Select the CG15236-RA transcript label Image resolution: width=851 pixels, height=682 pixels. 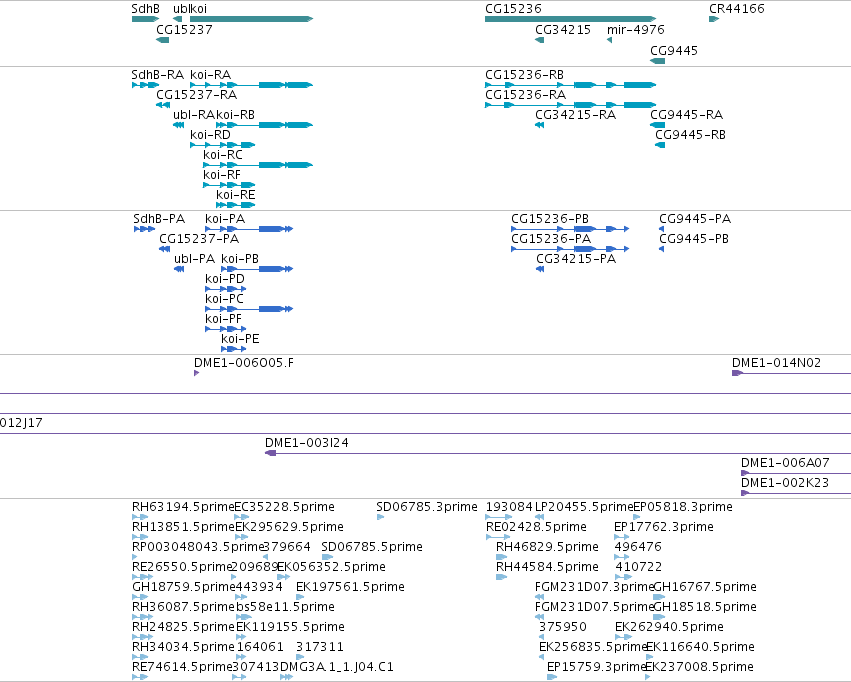(525, 95)
